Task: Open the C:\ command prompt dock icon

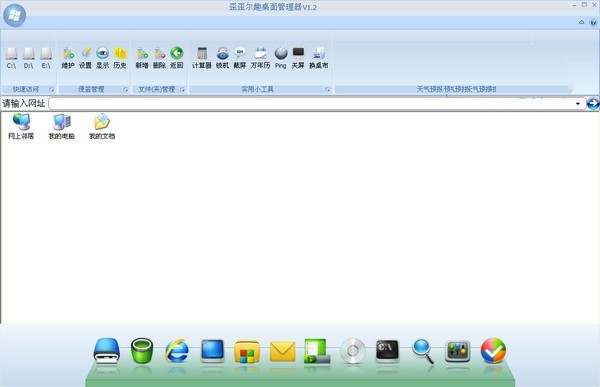Action: pyautogui.click(x=387, y=351)
